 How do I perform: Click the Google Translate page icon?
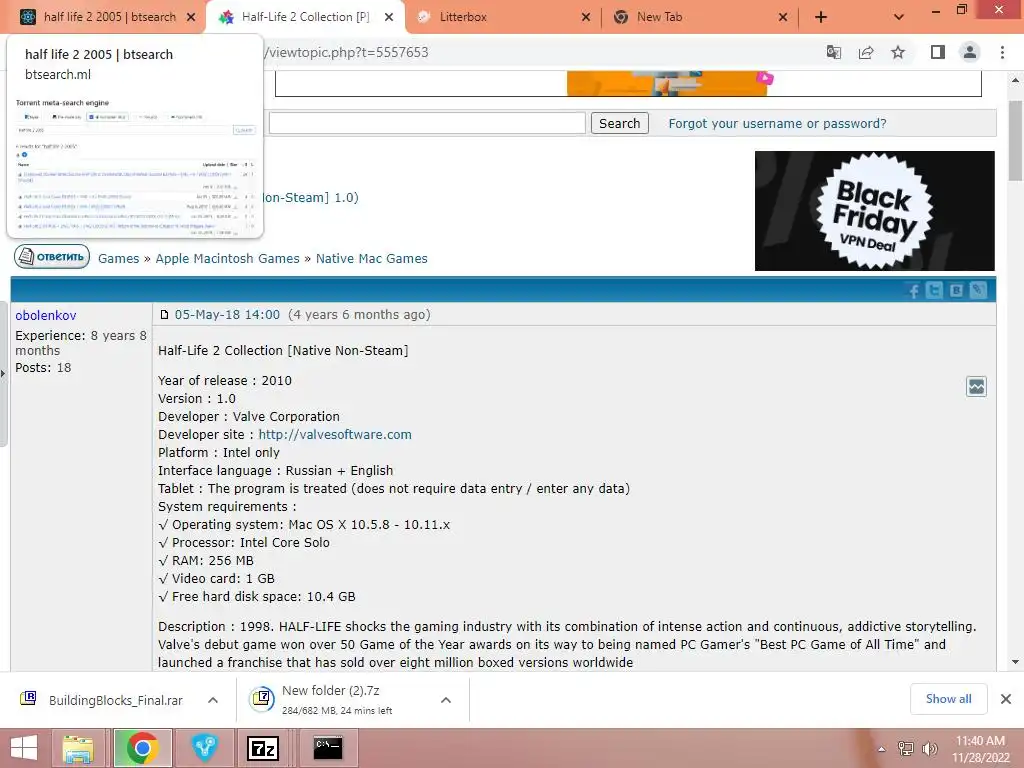(834, 52)
